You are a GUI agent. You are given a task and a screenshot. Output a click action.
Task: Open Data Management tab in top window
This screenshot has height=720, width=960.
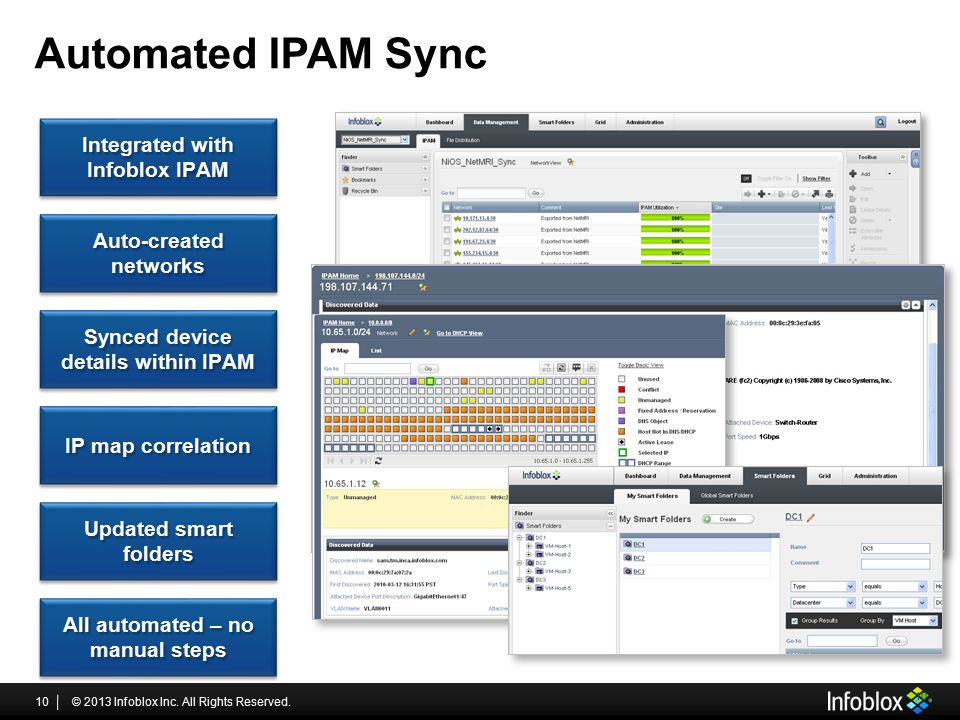(x=495, y=122)
